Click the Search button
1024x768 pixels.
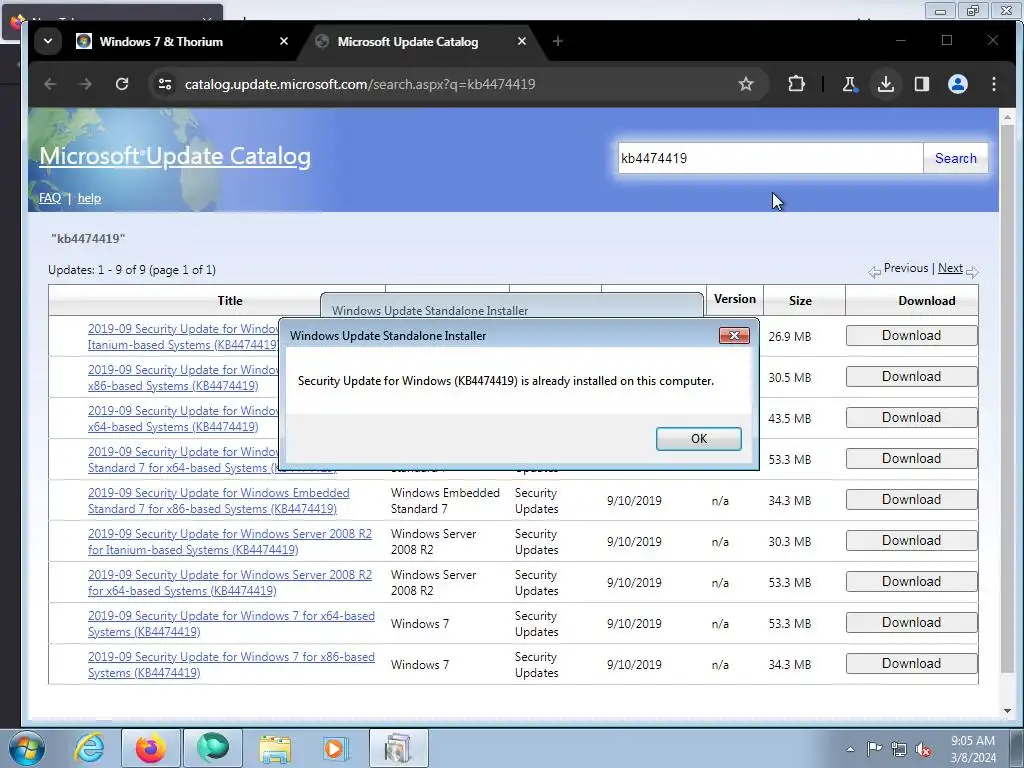tap(955, 158)
